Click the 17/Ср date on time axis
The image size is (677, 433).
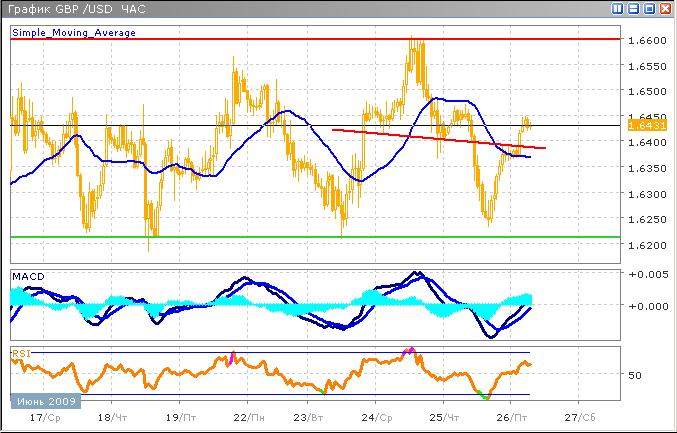pyautogui.click(x=44, y=415)
